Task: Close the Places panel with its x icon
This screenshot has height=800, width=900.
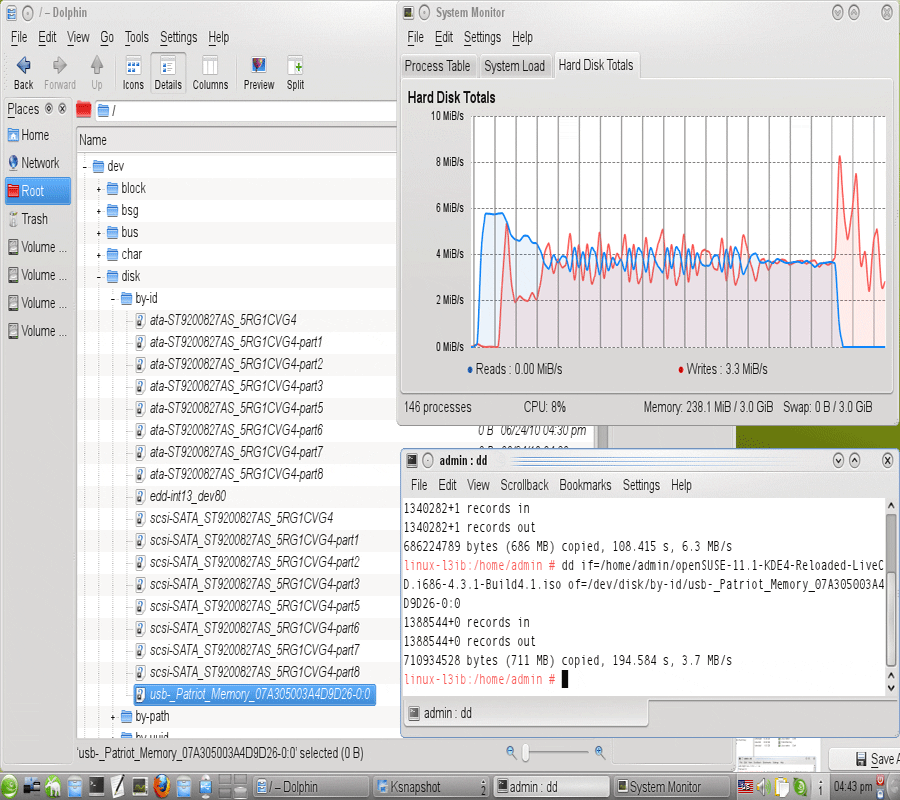Action: click(62, 108)
